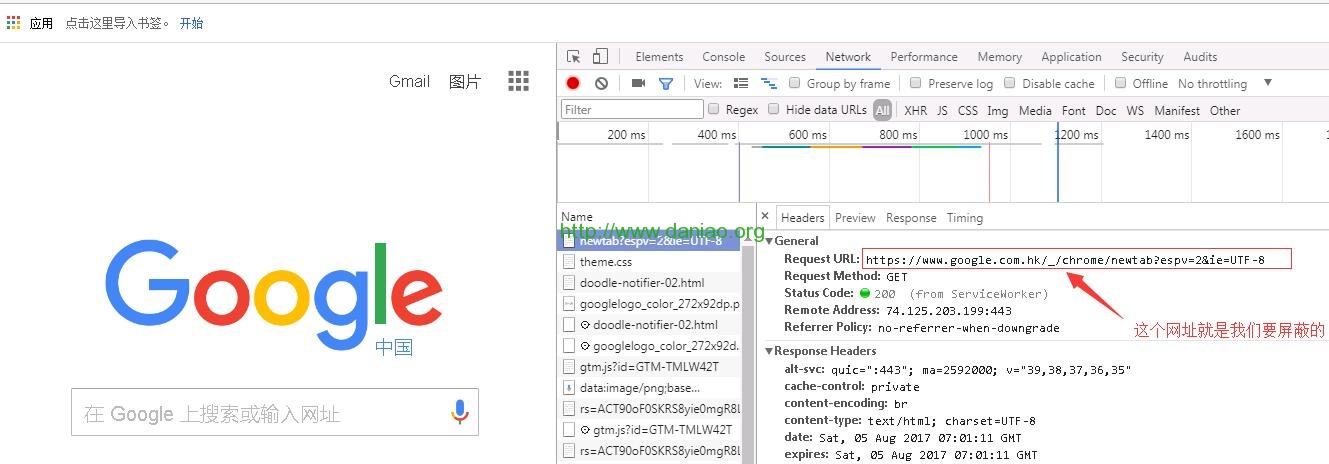
Task: Select the All request type filter
Action: point(882,110)
